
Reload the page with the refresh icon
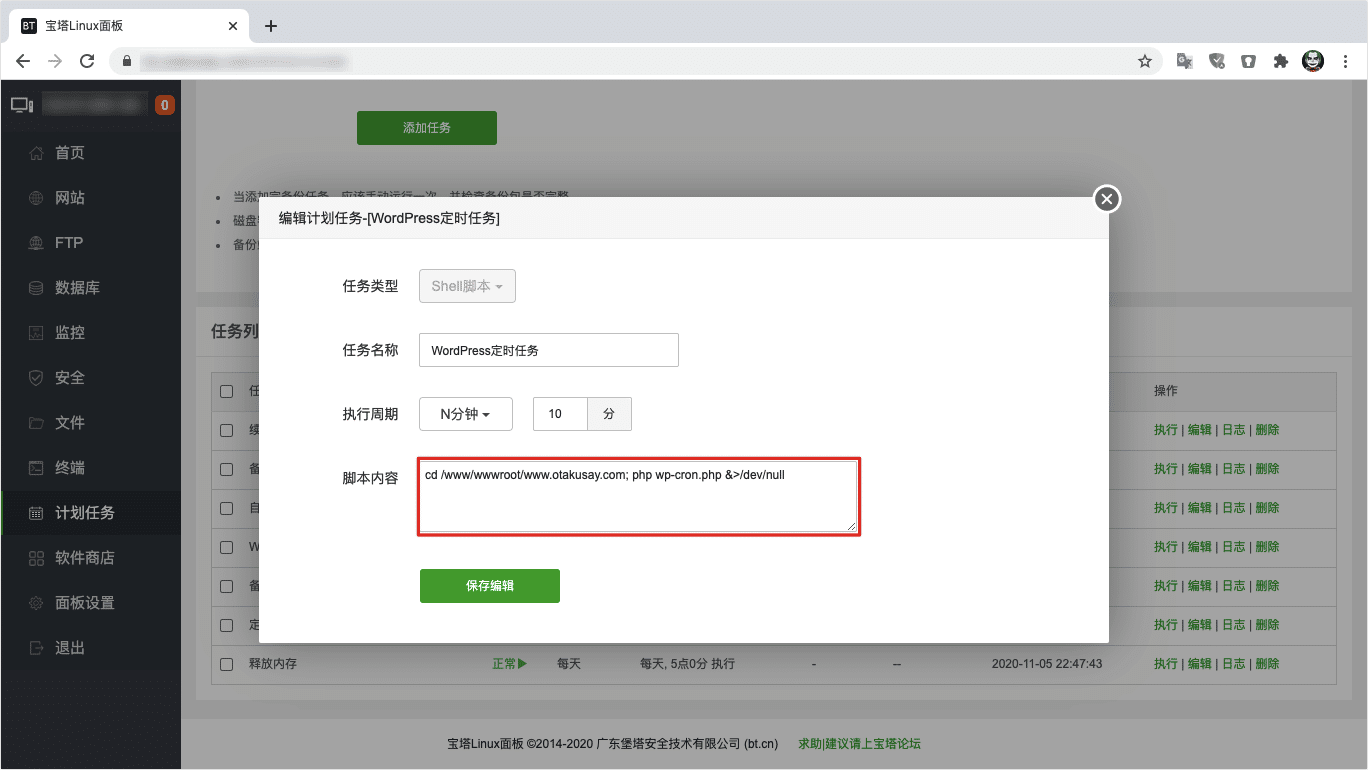tap(87, 61)
